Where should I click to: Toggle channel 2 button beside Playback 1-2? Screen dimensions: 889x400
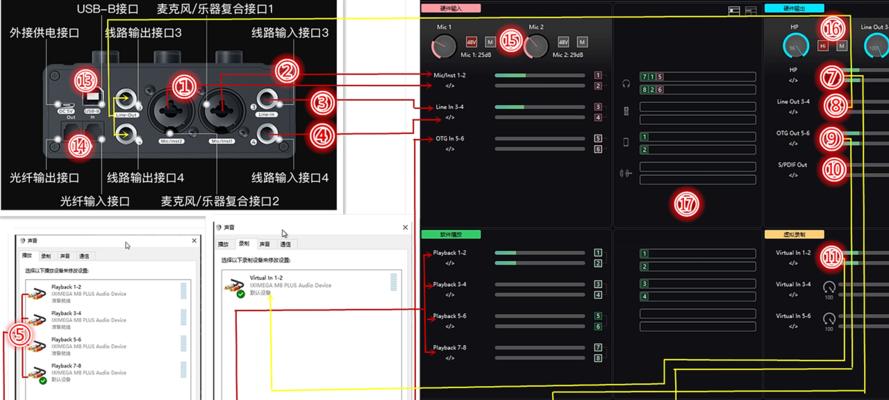click(x=598, y=263)
